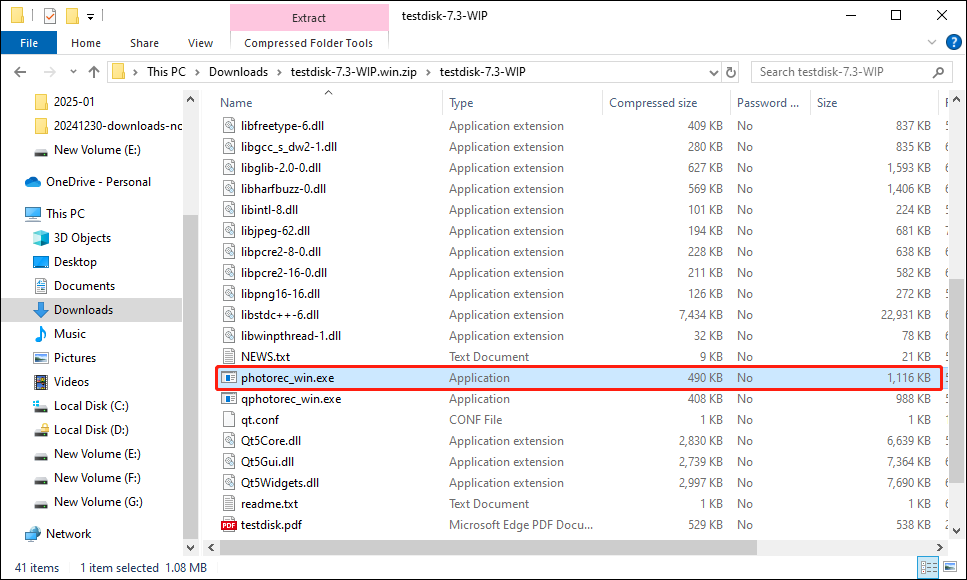967x580 pixels.
Task: Open the recent locations dropdown
Action: coord(73,72)
